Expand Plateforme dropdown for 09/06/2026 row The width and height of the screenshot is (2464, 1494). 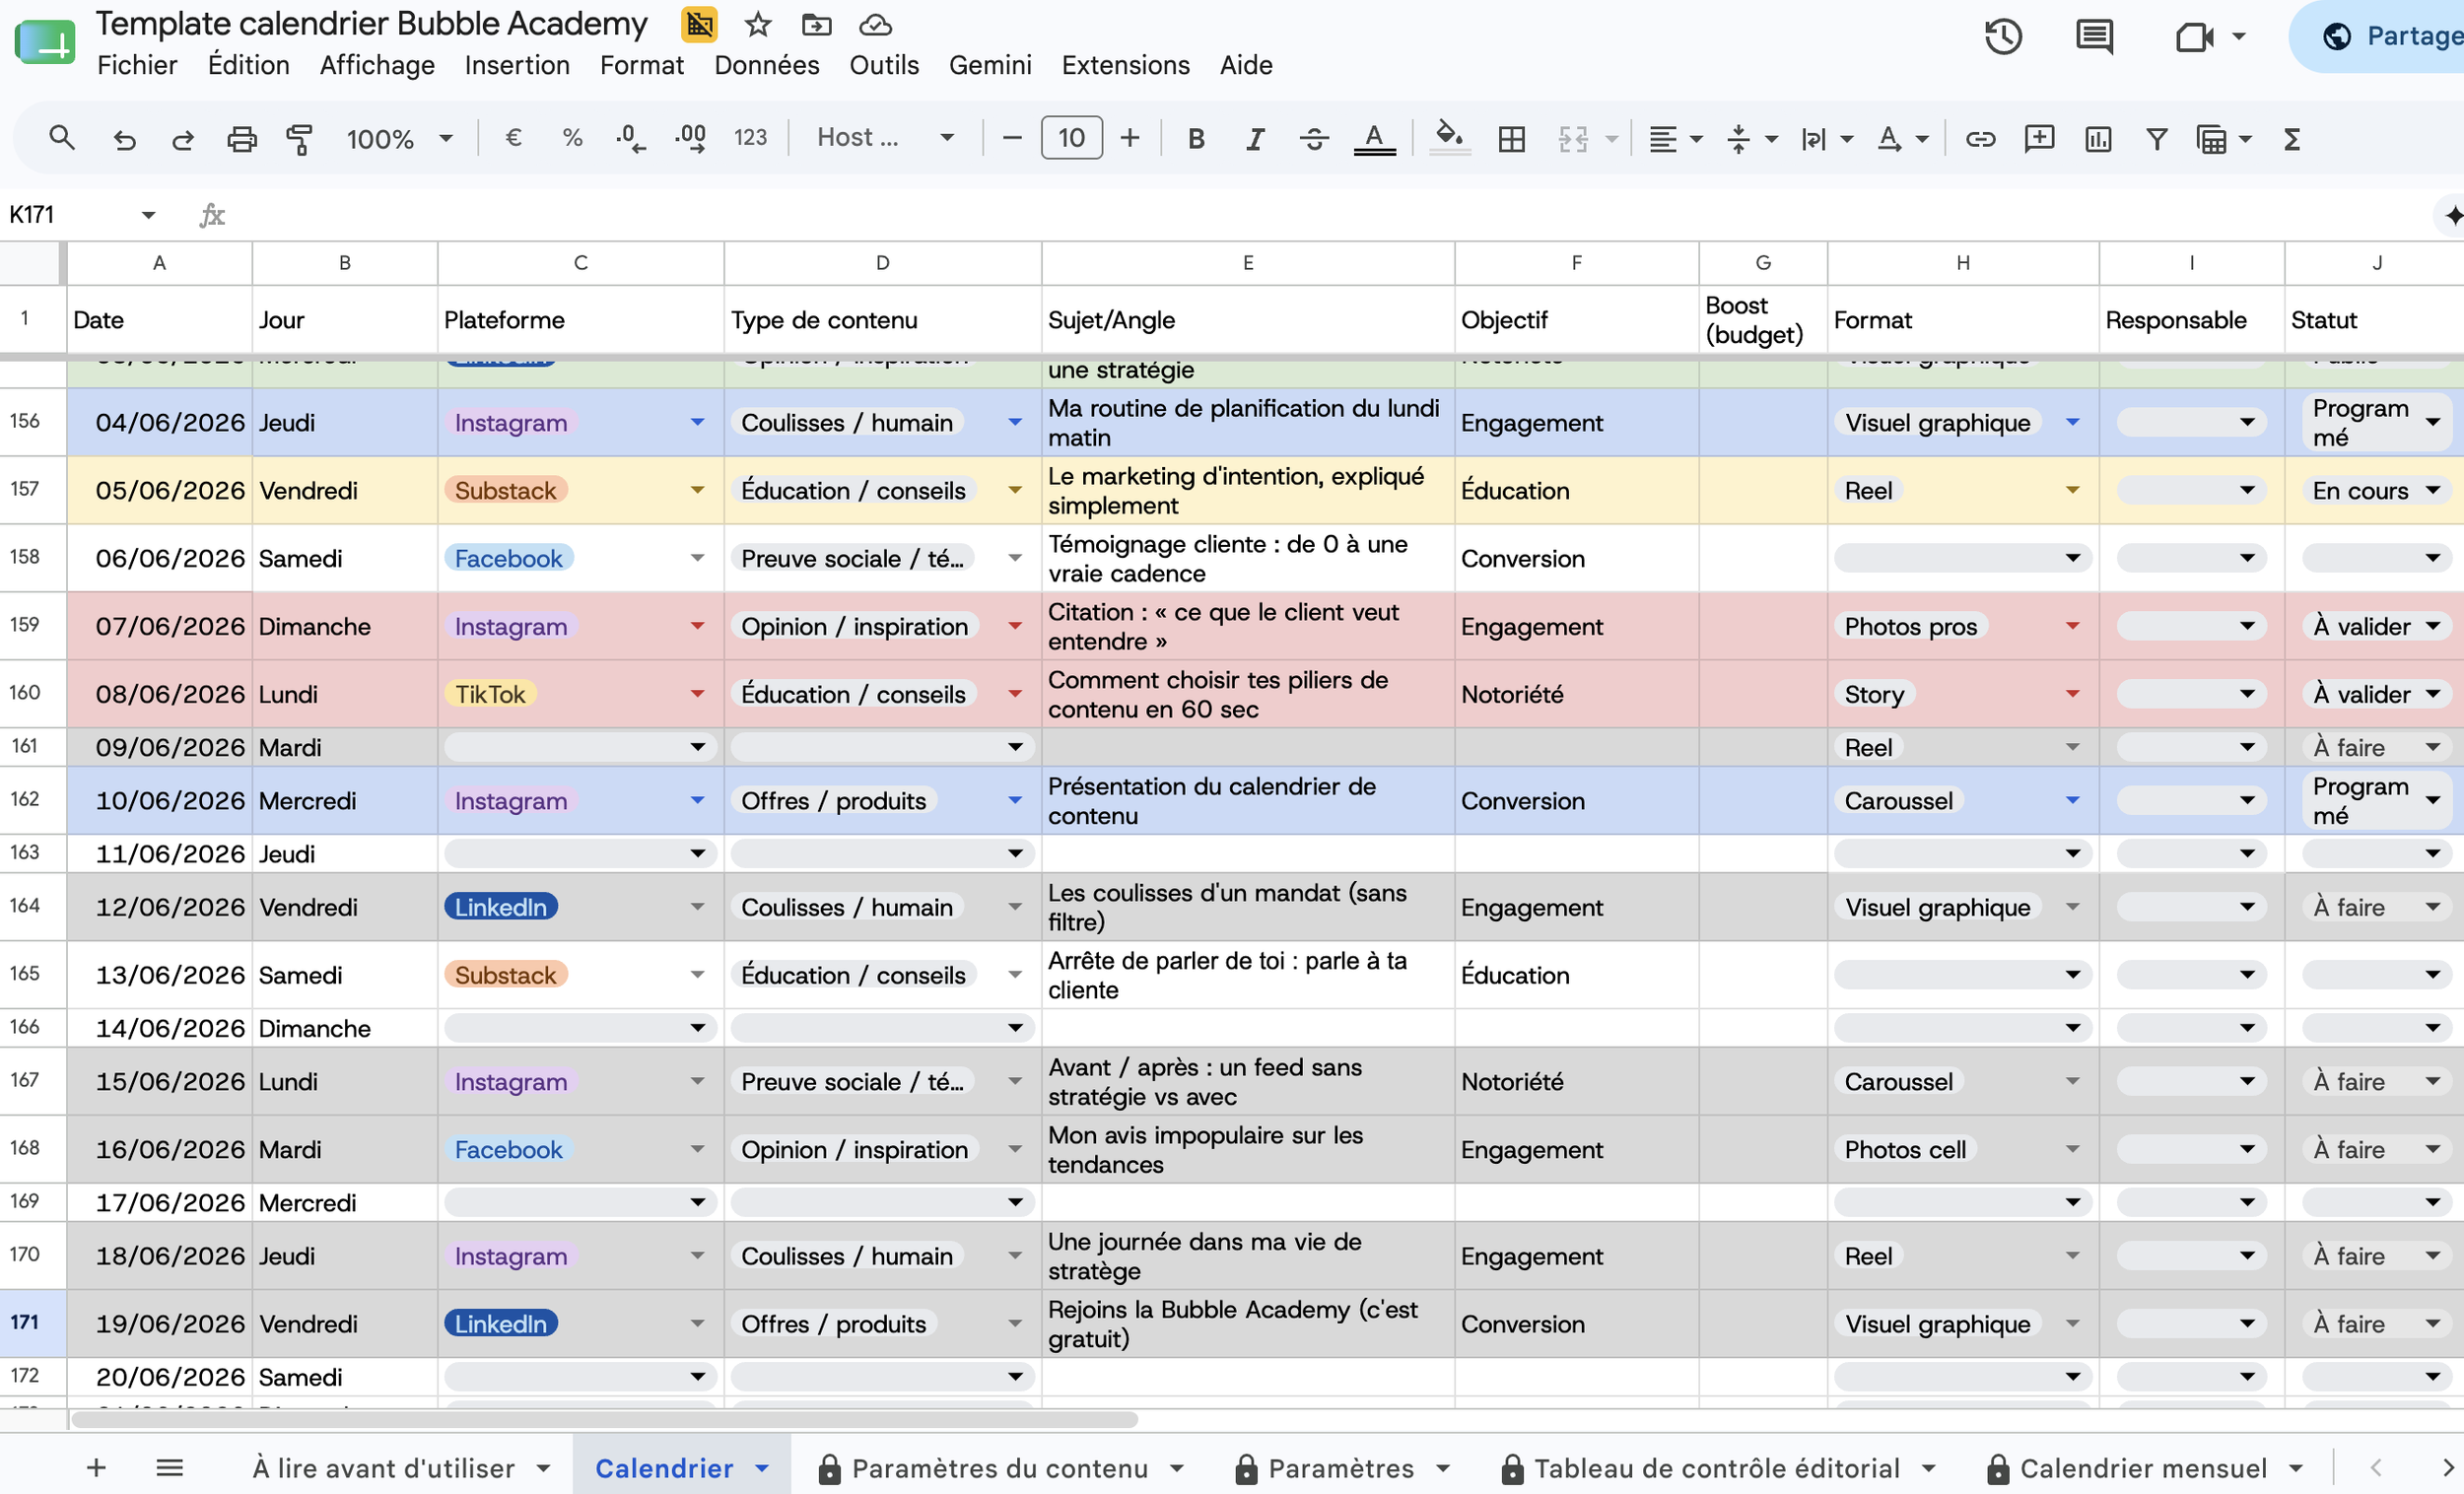(697, 747)
